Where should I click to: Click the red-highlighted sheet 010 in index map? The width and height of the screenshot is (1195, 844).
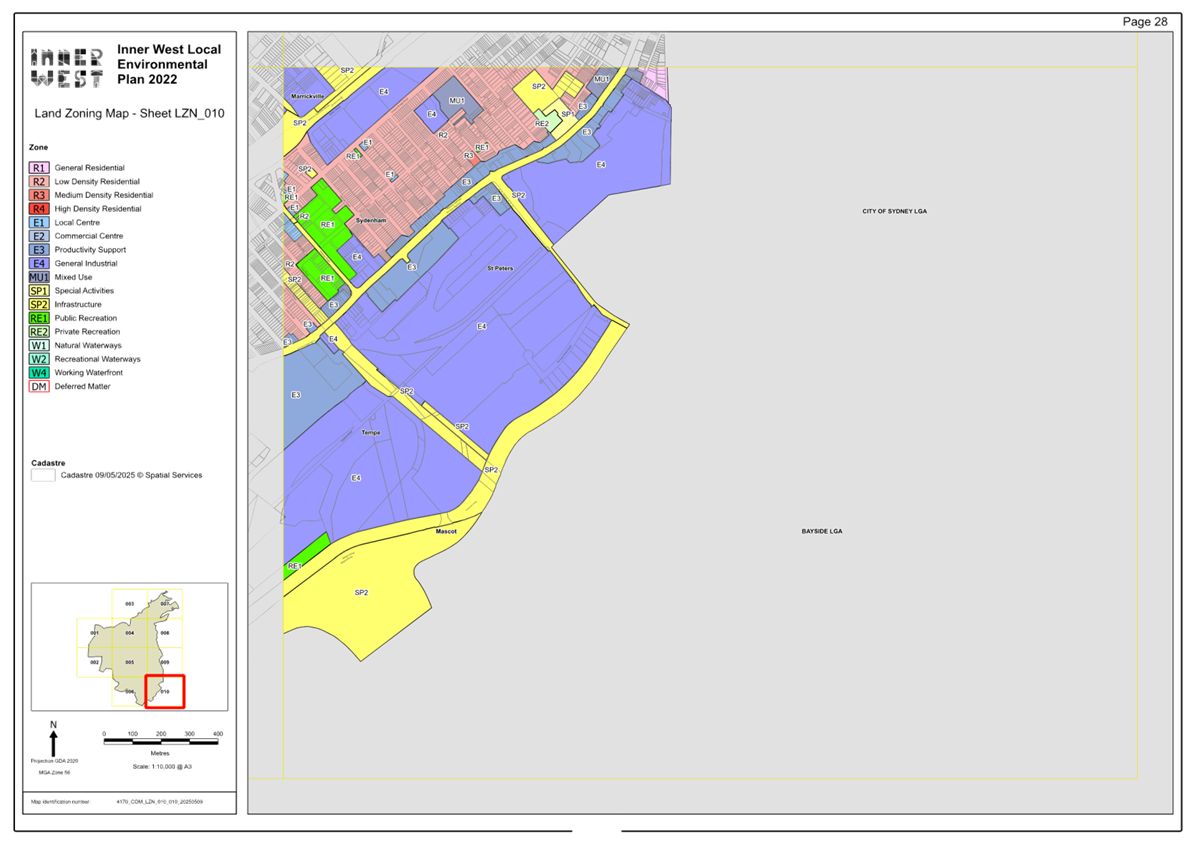(165, 692)
